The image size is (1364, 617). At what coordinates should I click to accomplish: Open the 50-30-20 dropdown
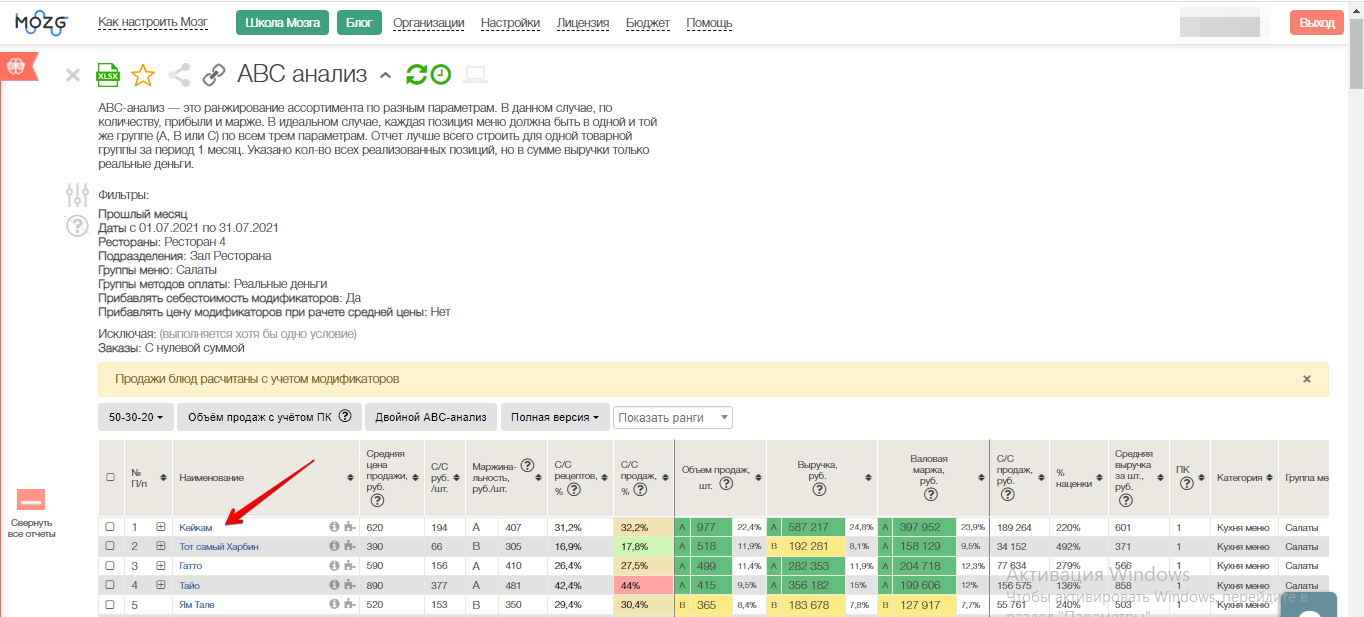[x=135, y=417]
